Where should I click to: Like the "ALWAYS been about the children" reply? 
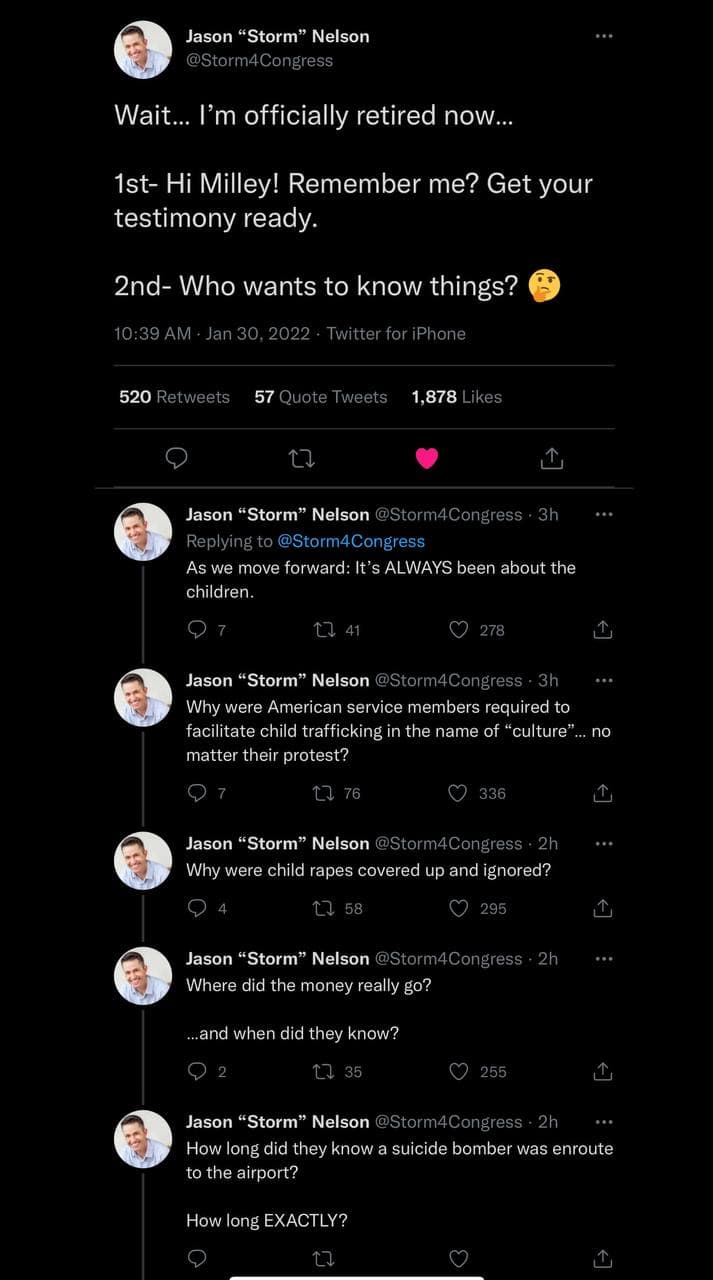(x=459, y=630)
